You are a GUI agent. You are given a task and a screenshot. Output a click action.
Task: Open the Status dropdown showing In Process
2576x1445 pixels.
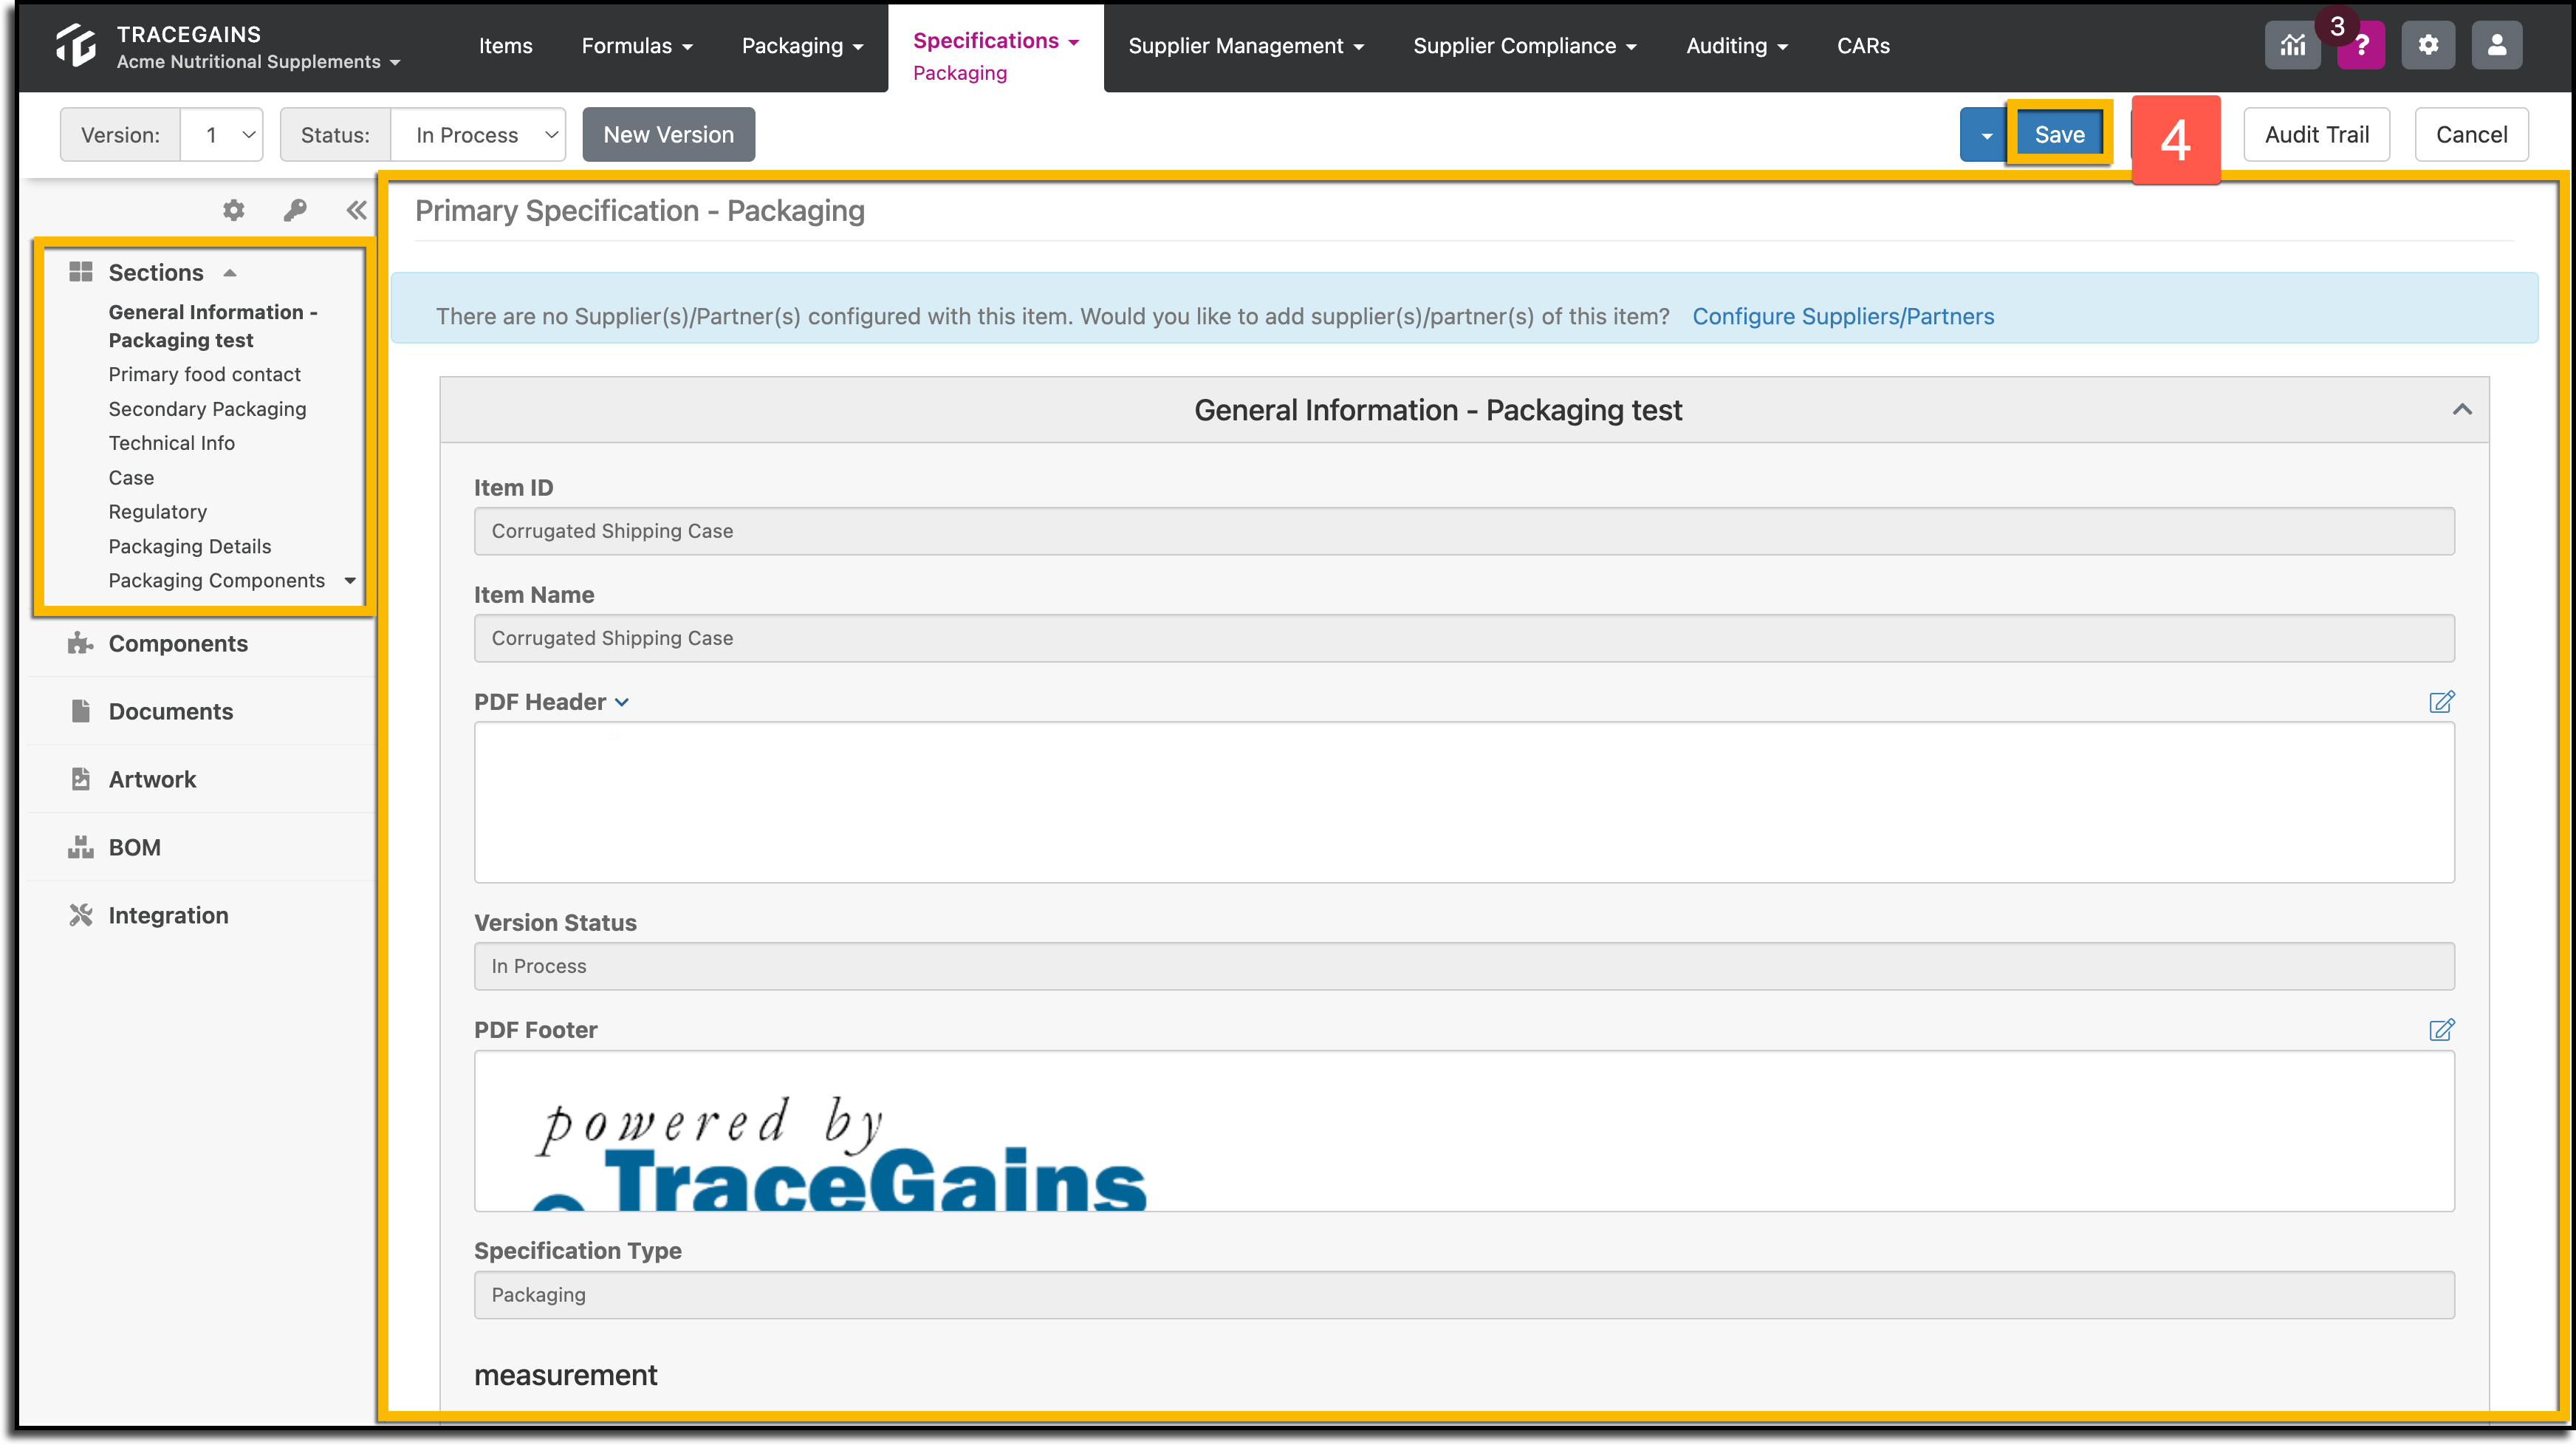point(478,135)
